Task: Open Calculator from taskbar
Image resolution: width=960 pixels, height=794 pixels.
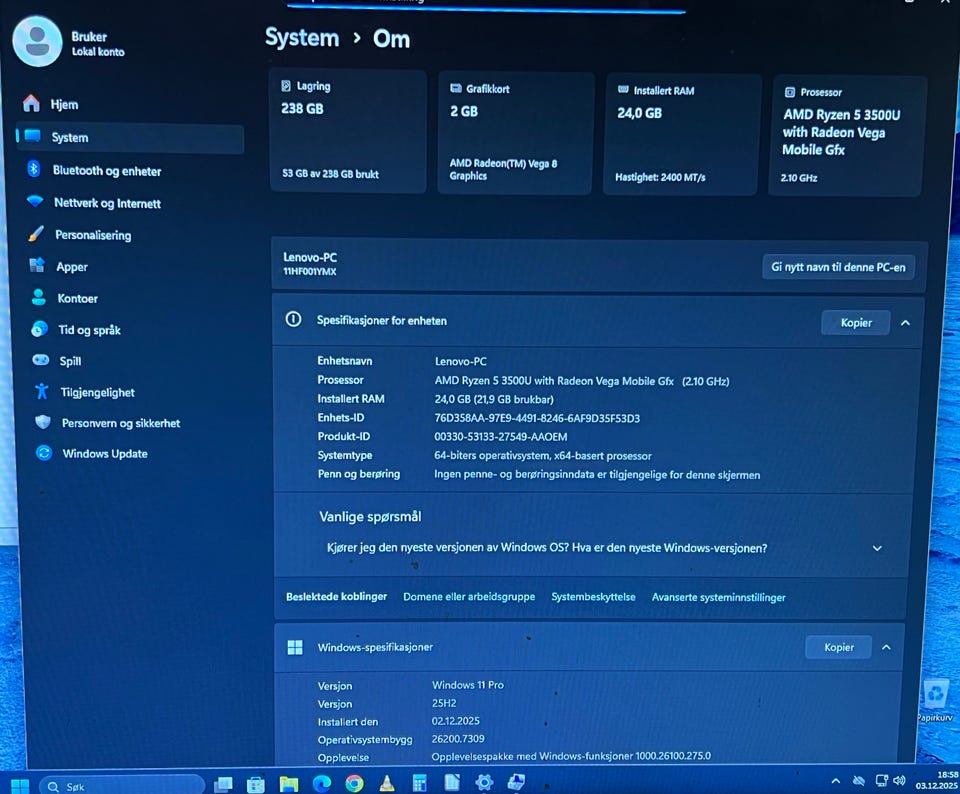Action: click(x=419, y=783)
